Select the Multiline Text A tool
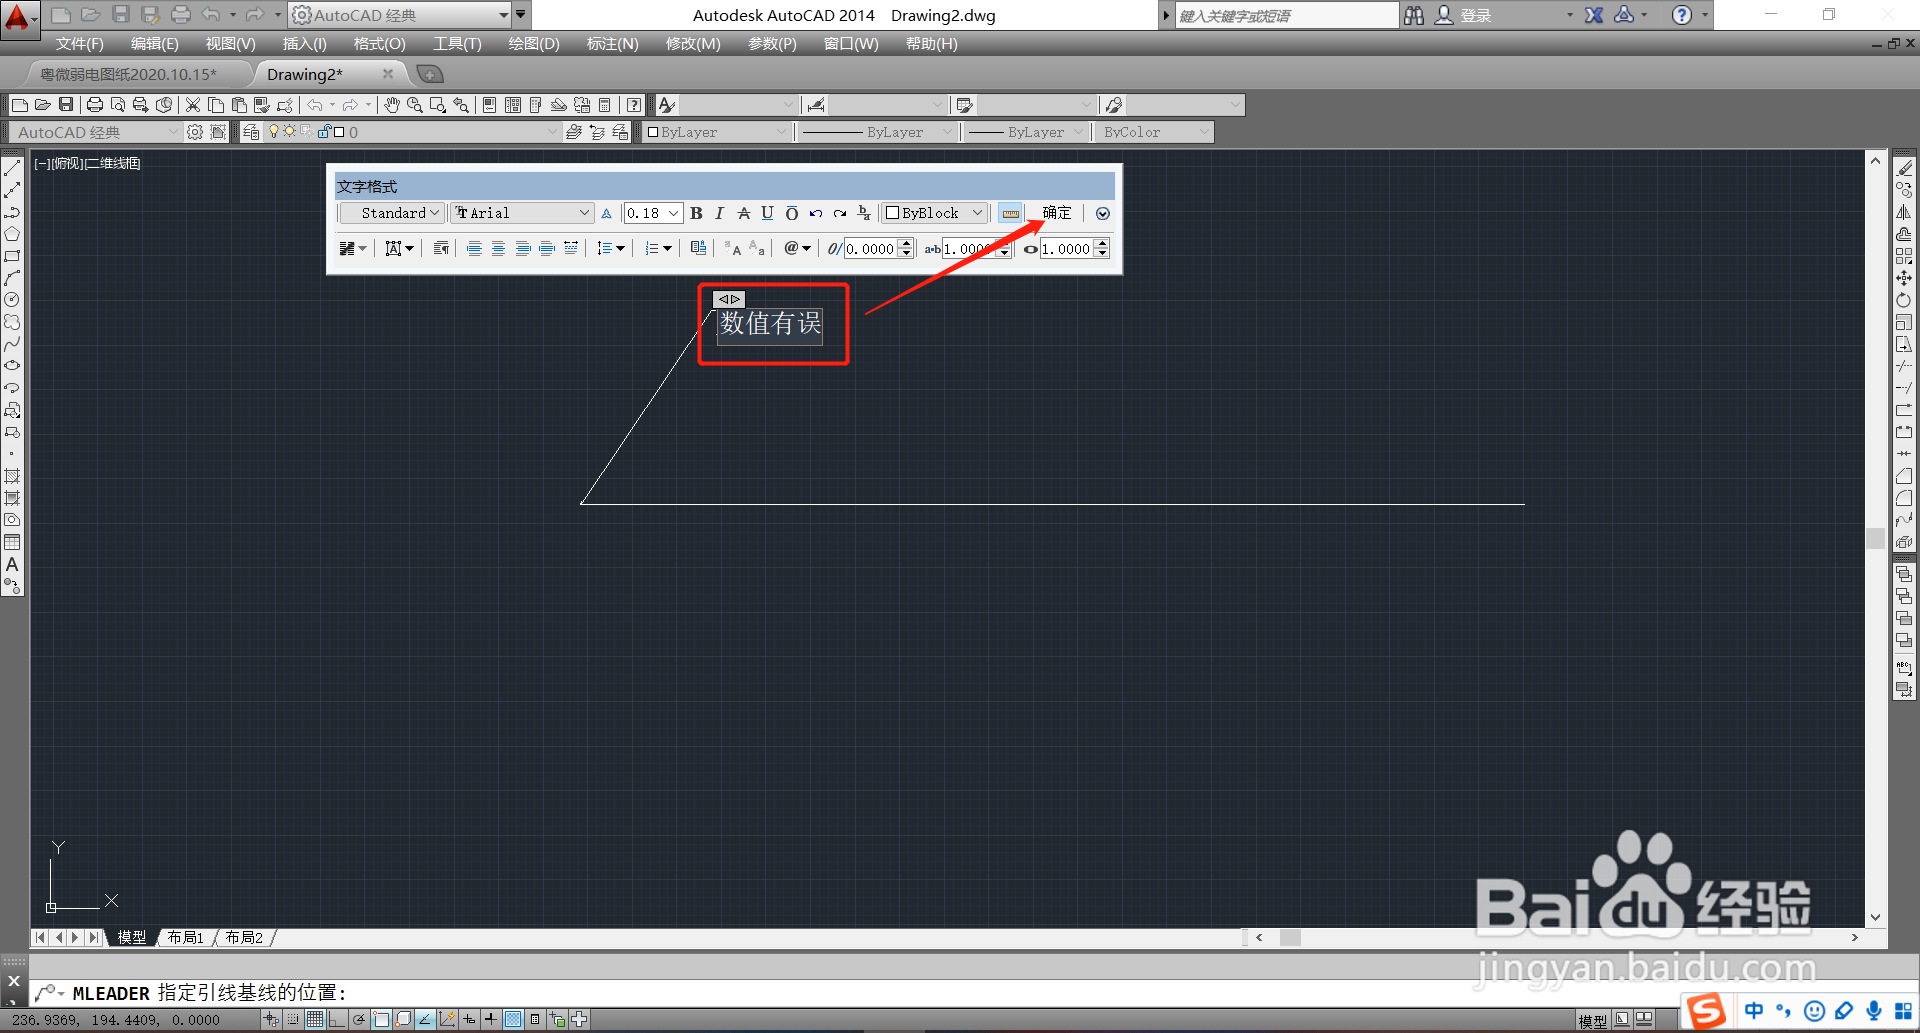 (12, 564)
